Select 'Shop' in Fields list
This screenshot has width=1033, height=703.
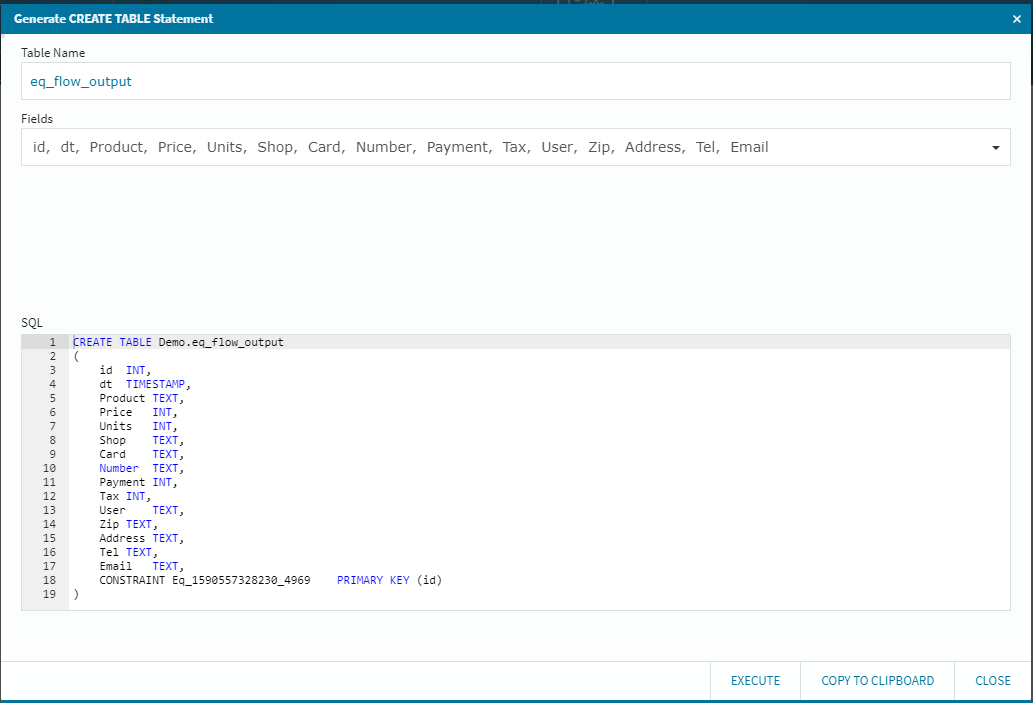(x=275, y=147)
